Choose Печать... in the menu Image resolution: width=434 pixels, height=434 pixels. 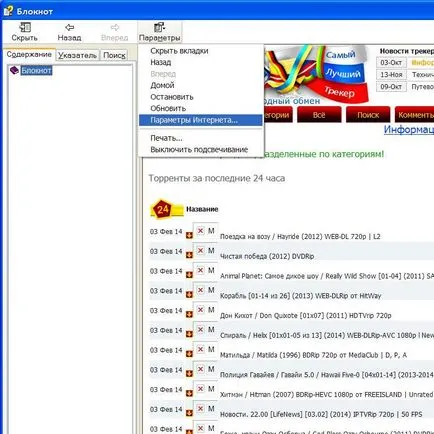[201, 138]
